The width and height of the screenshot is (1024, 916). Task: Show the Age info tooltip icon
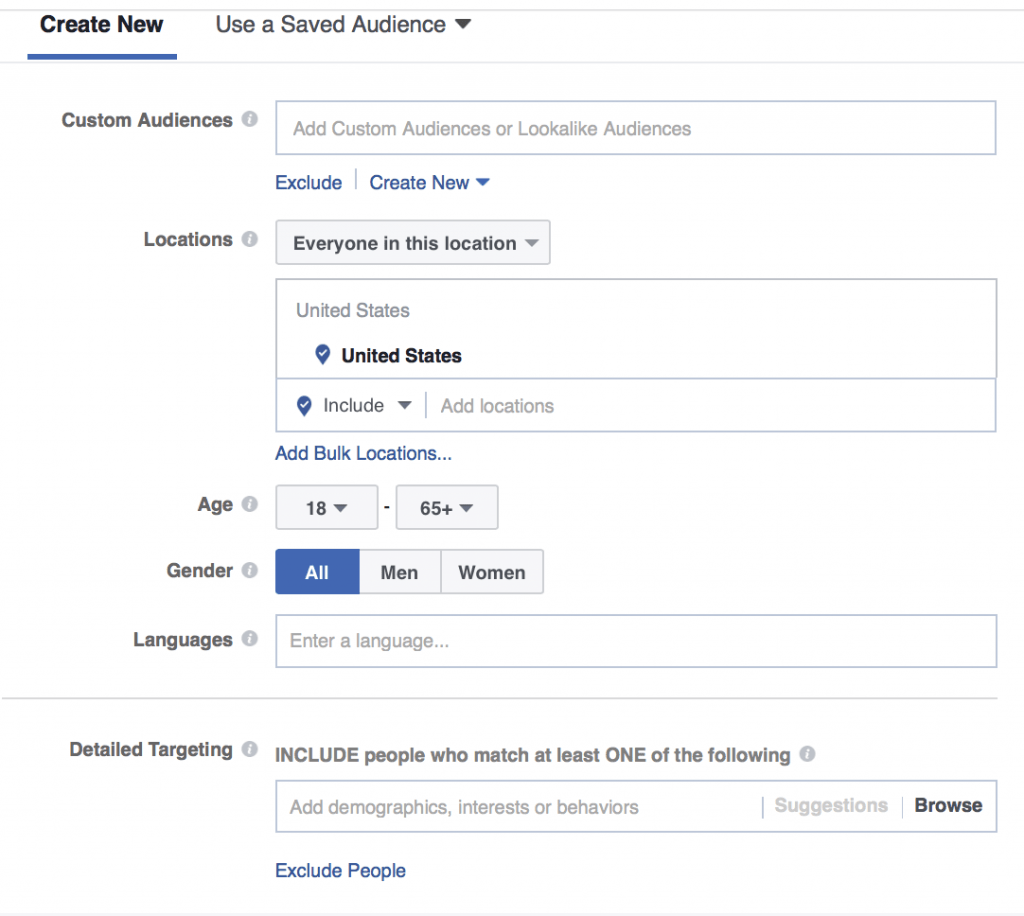(x=249, y=504)
